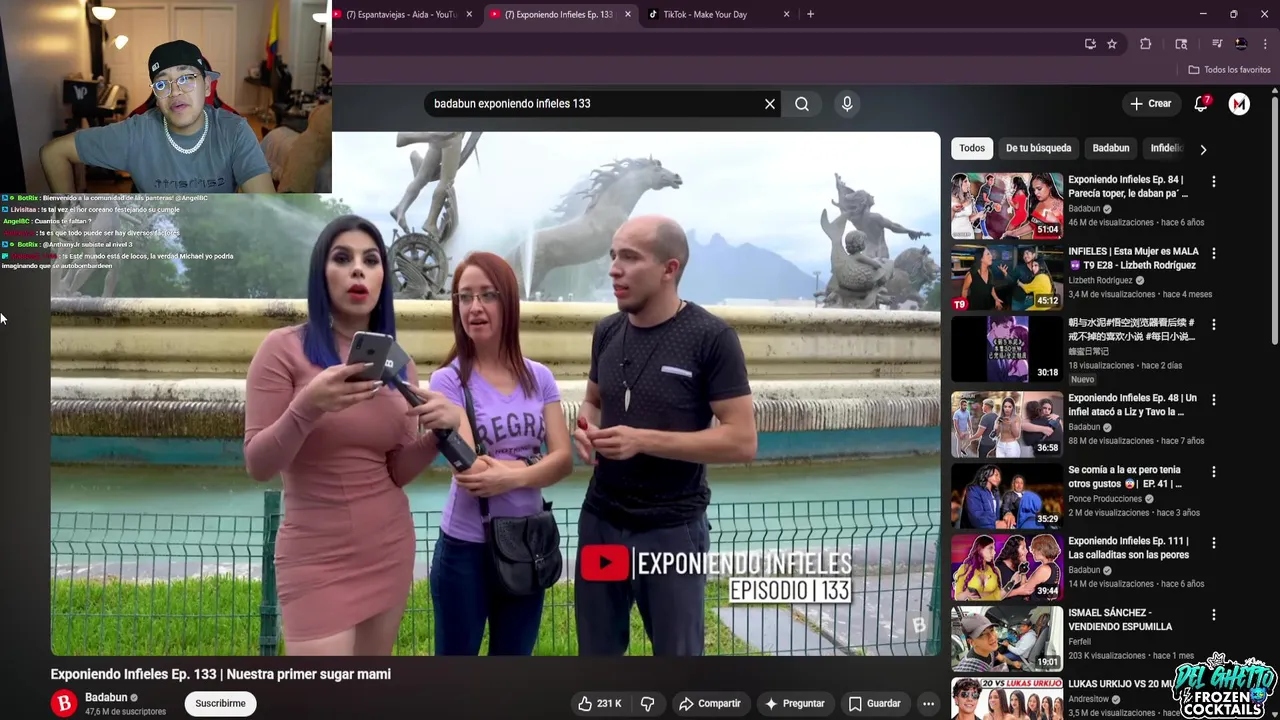Open the Vendiendo Espumilla 19:01 thumbnail
This screenshot has height=720, width=1280.
click(1007, 638)
